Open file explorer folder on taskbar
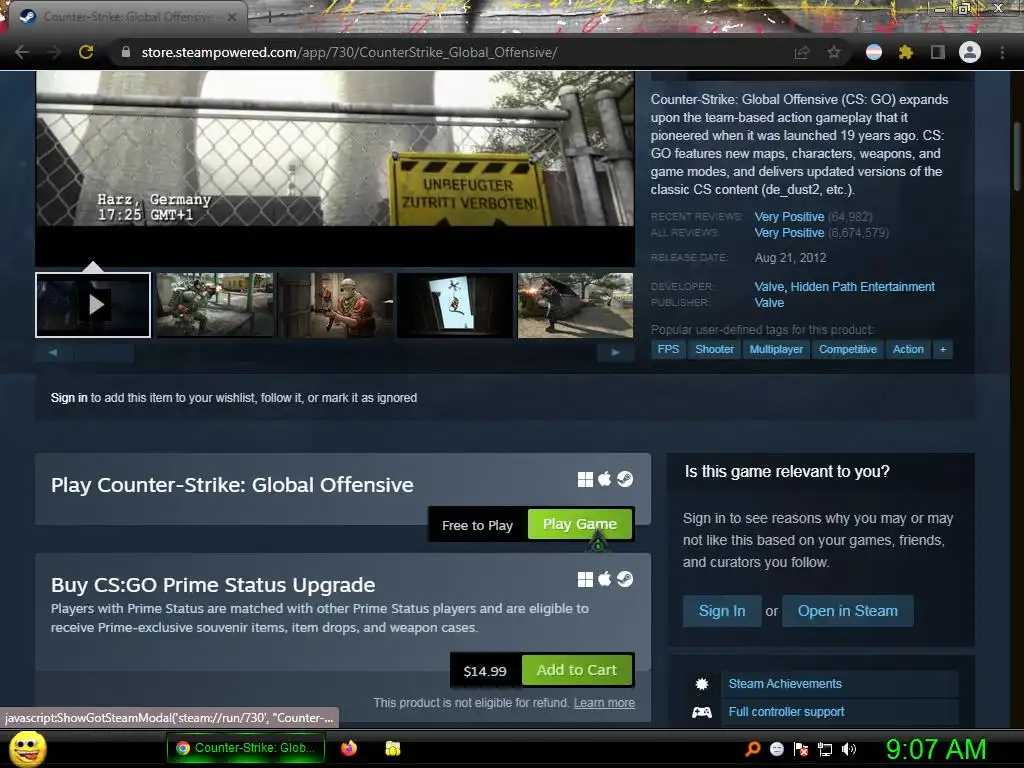 click(392, 748)
